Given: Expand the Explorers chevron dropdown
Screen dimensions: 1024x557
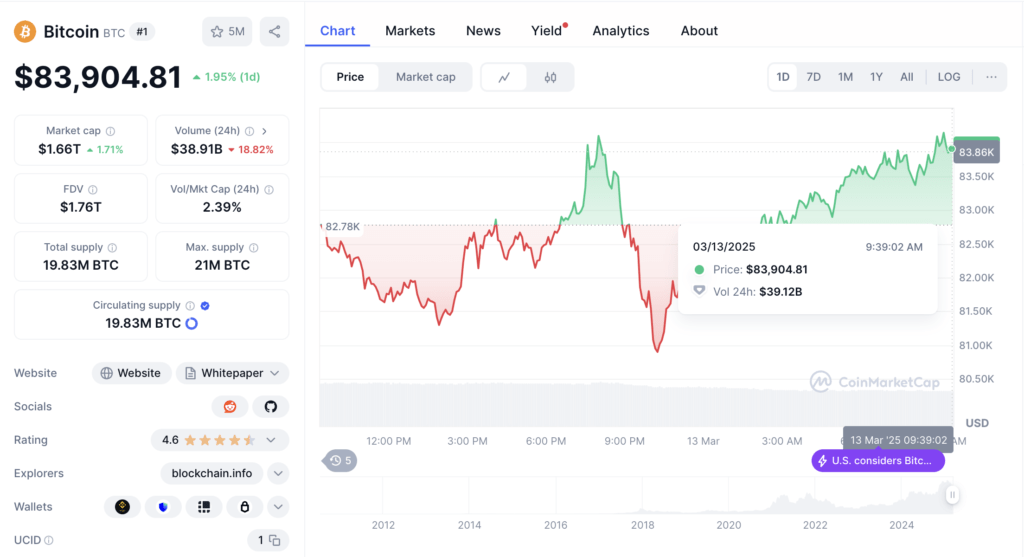Looking at the screenshot, I should point(278,473).
